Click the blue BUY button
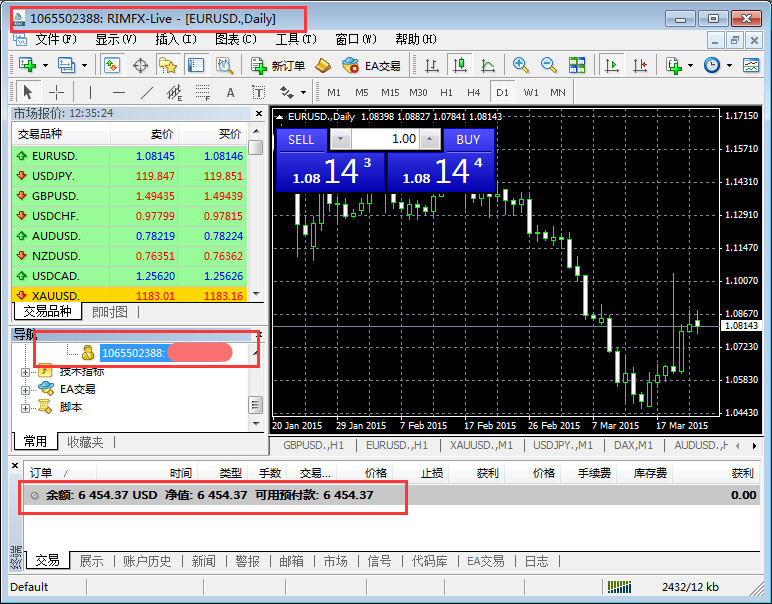The image size is (772, 604). (x=468, y=140)
